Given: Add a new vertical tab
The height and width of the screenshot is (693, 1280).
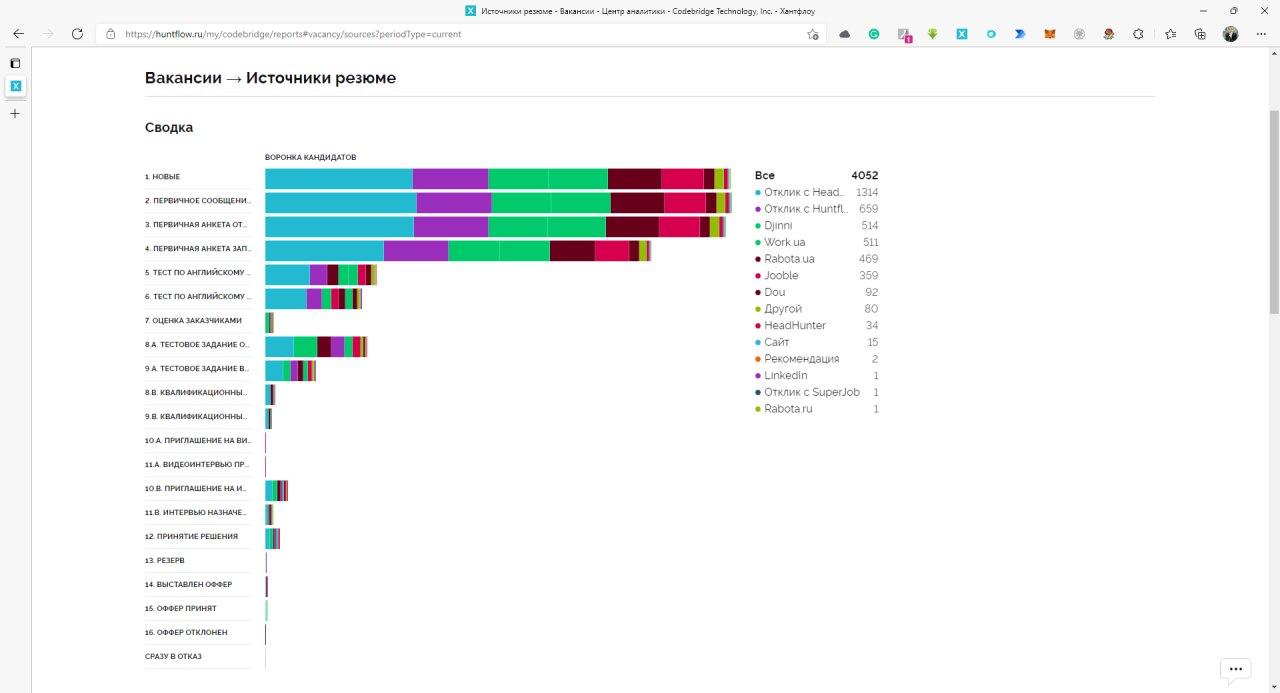Looking at the screenshot, I should [15, 113].
